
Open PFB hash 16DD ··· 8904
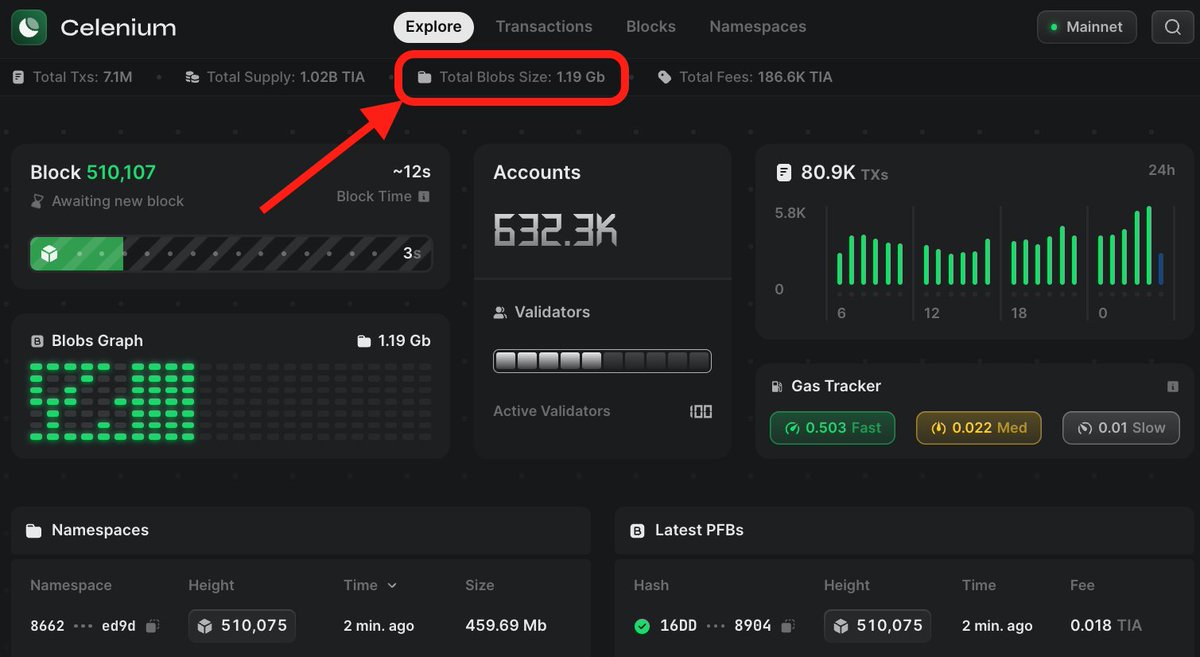point(715,626)
